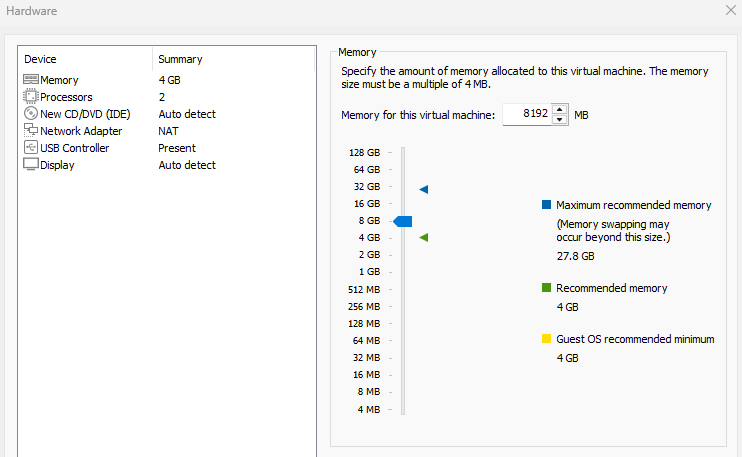Click the 1 GB slider label
742x457 pixels.
[369, 272]
